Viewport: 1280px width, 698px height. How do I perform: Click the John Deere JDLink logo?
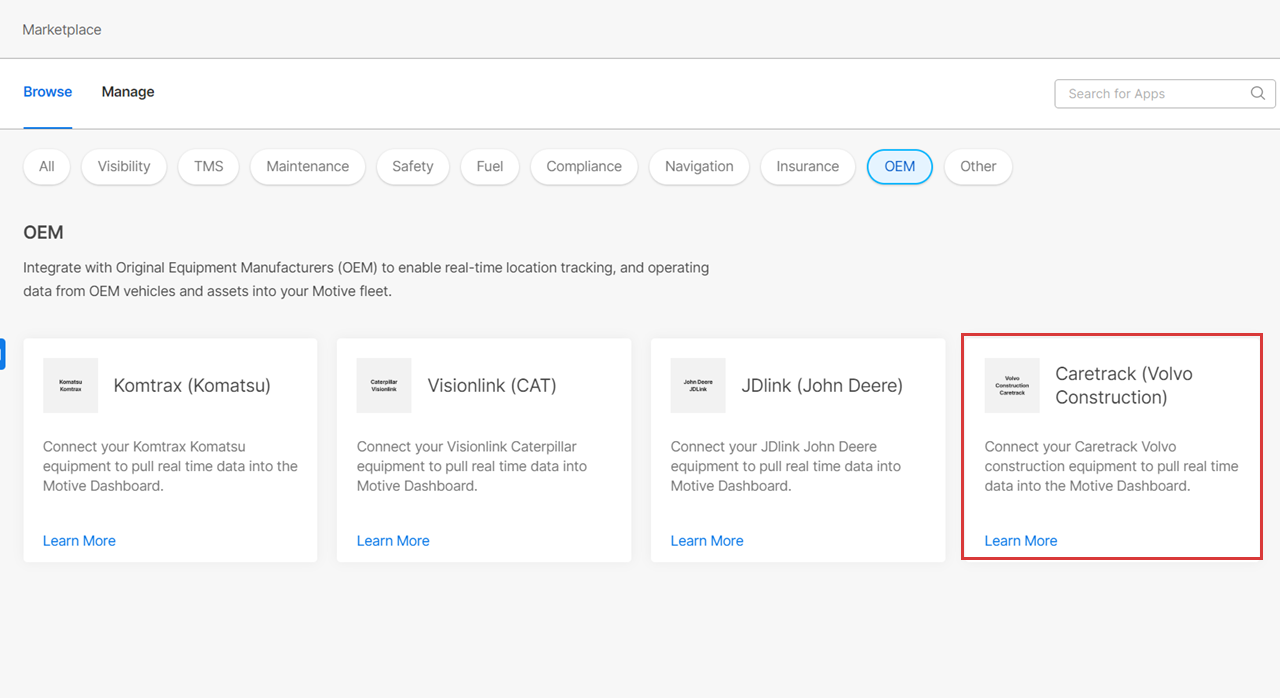coord(698,385)
